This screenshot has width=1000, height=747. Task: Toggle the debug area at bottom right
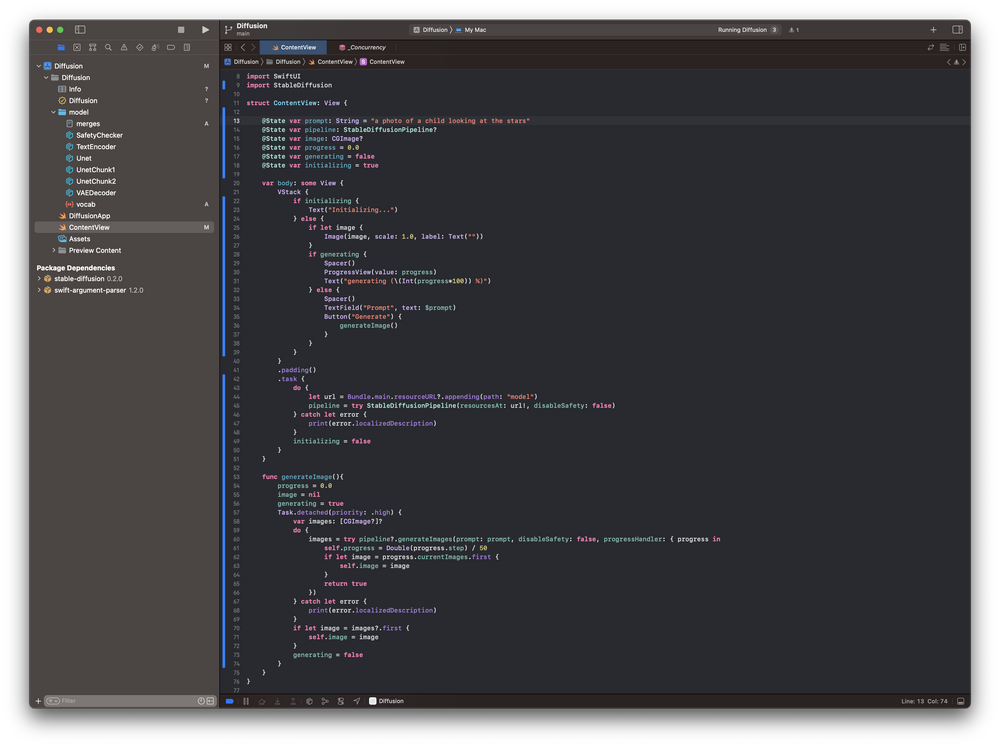click(961, 701)
